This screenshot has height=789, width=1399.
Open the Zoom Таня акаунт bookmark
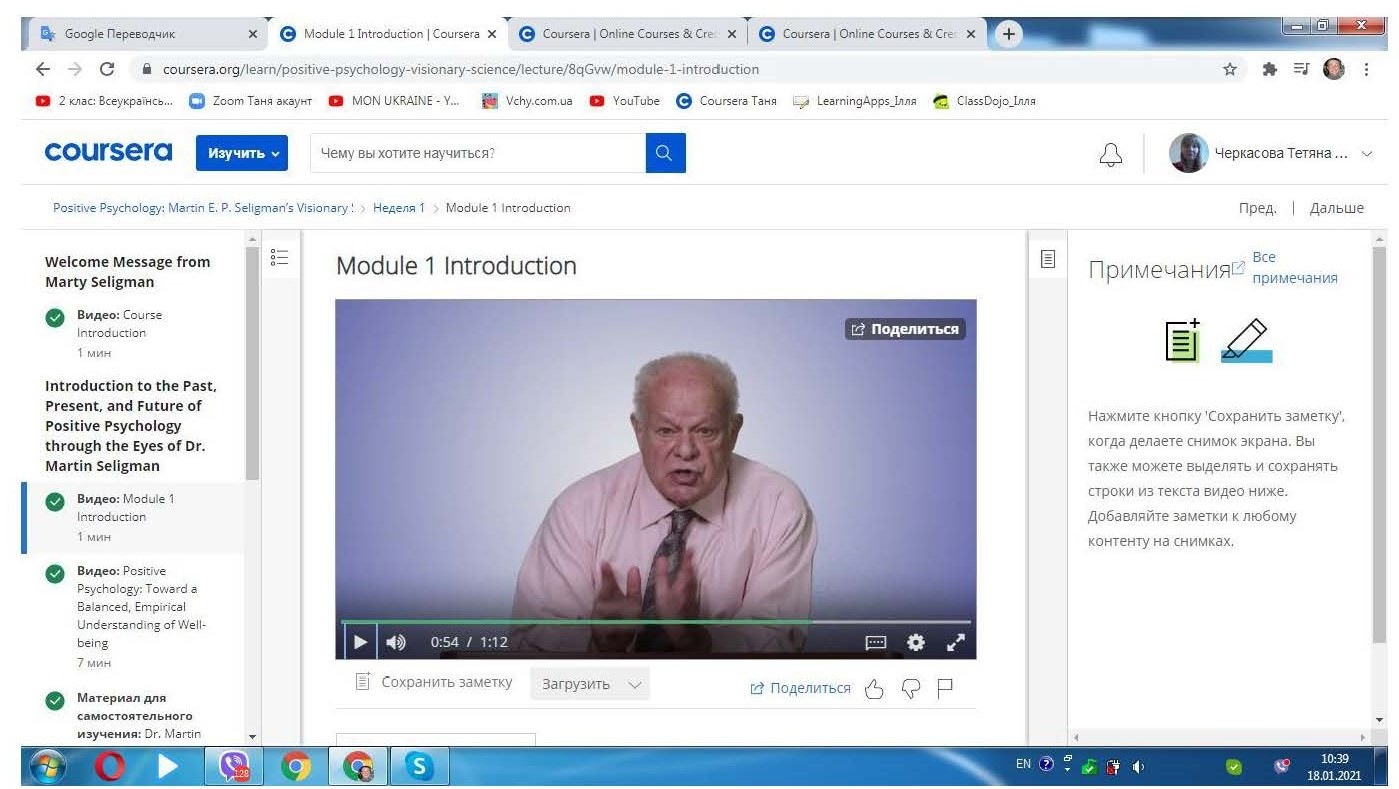coord(252,101)
